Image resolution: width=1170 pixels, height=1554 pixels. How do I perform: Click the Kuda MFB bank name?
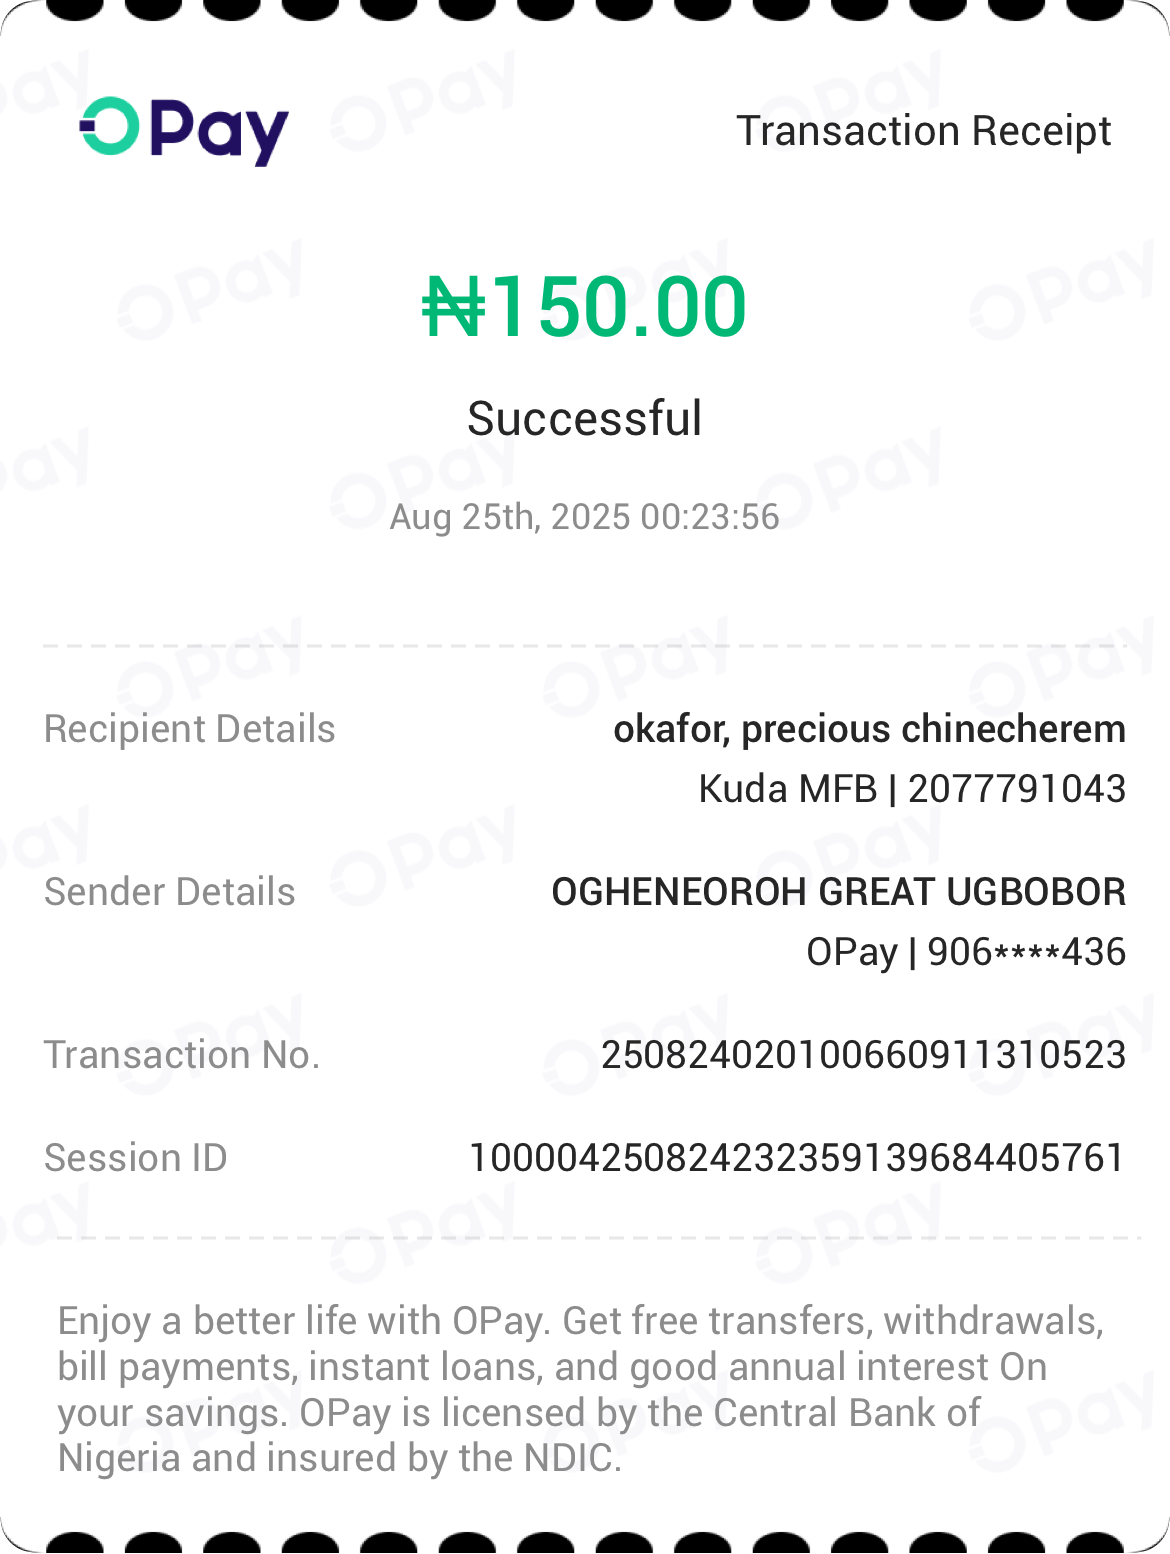pos(787,789)
